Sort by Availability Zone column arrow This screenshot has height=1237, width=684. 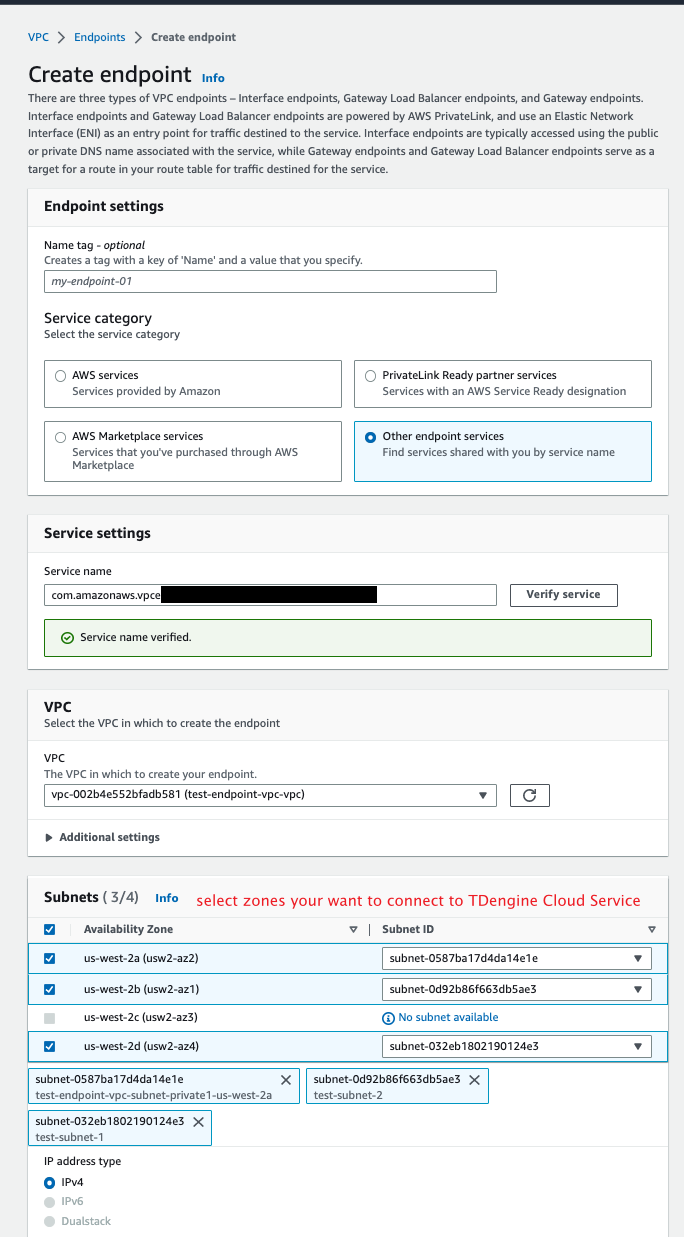(353, 929)
